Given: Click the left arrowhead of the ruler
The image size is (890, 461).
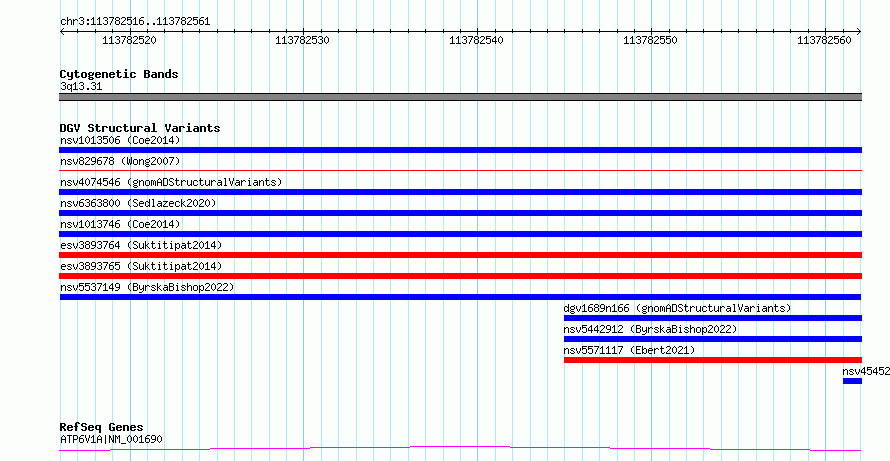Looking at the screenshot, I should 62,32.
